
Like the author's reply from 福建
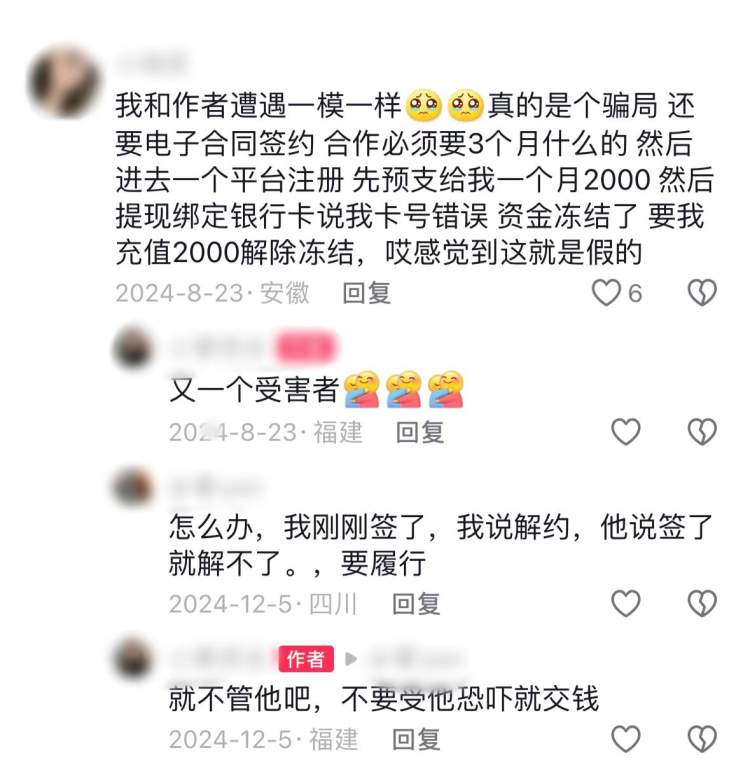[626, 739]
